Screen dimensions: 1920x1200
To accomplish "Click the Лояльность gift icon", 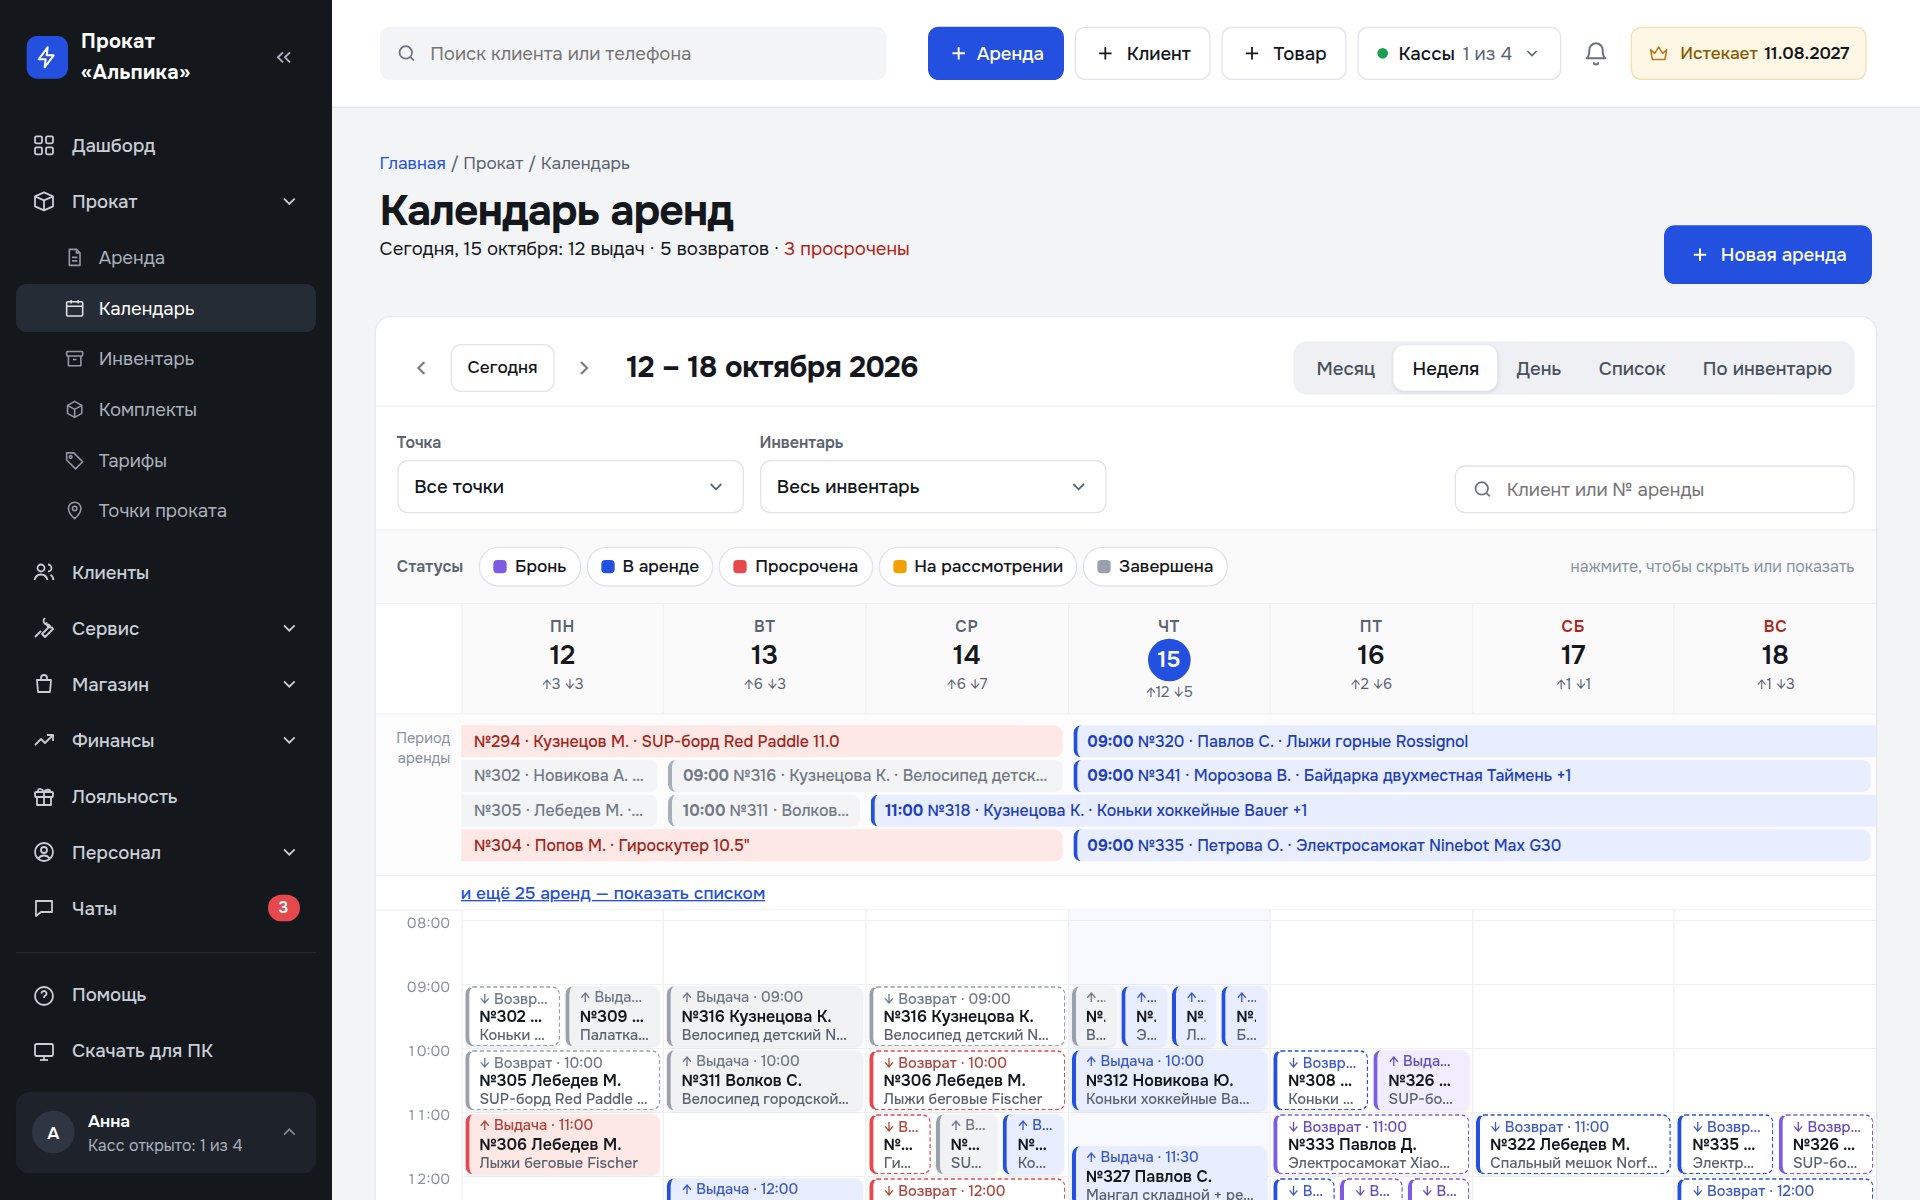I will pyautogui.click(x=44, y=797).
